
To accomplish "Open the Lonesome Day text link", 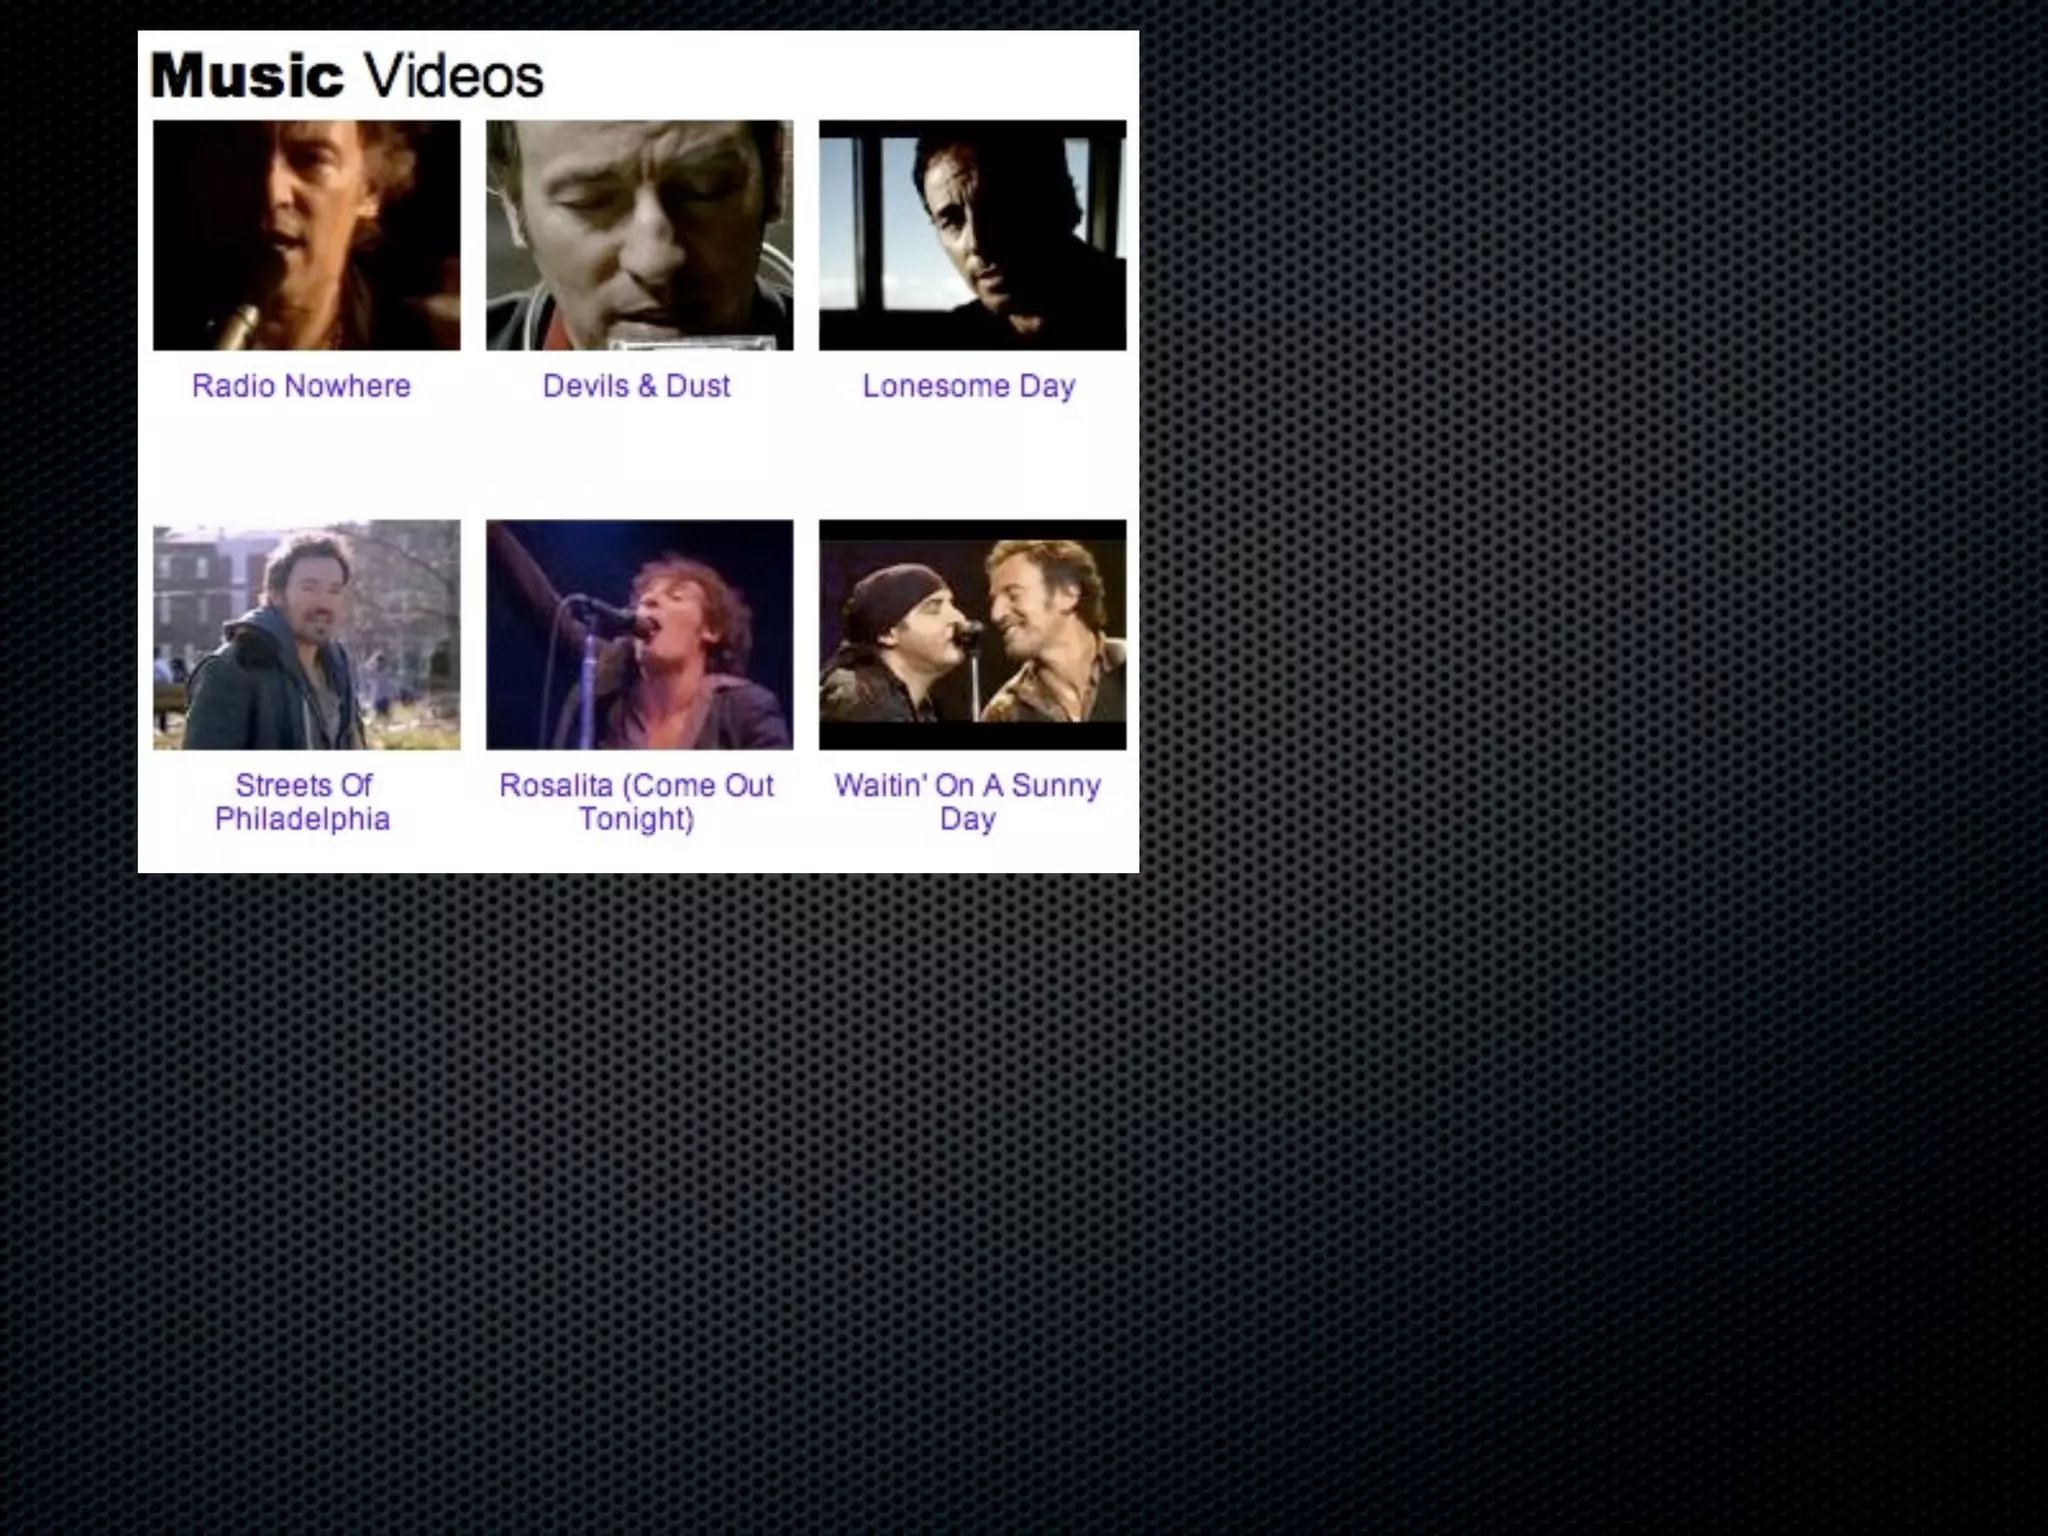I will pos(968,386).
